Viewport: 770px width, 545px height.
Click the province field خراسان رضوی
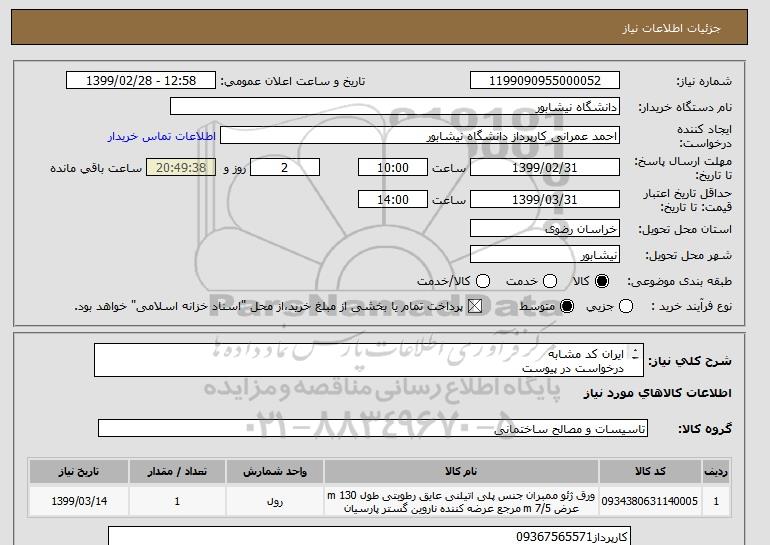point(545,229)
